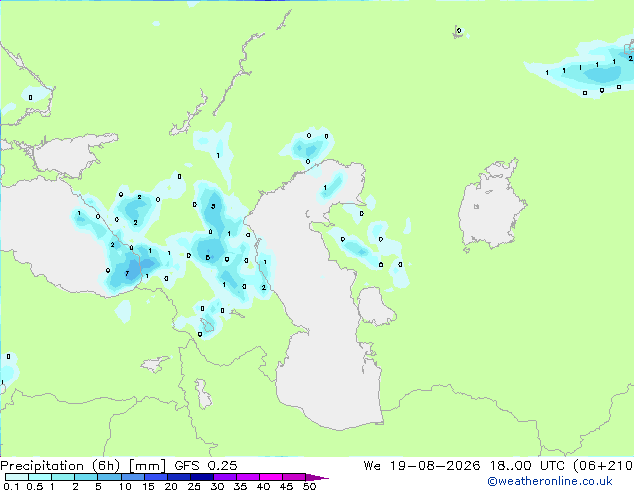Image resolution: width=634 pixels, height=490 pixels.
Task: Choose the 20–25 mm dark blue swatch
Action: pos(179,477)
